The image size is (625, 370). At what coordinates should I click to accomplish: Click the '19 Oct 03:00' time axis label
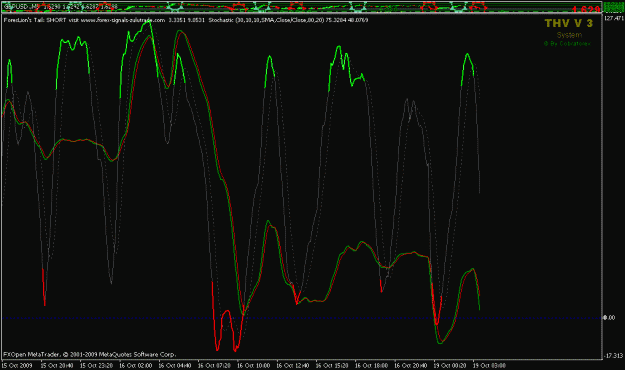pyautogui.click(x=489, y=365)
